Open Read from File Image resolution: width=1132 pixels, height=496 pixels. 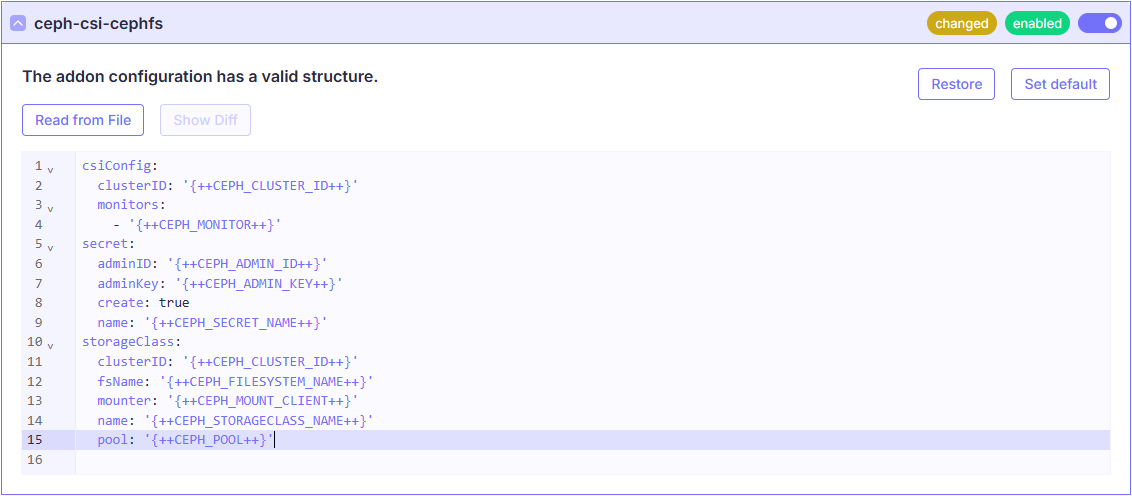[x=83, y=120]
